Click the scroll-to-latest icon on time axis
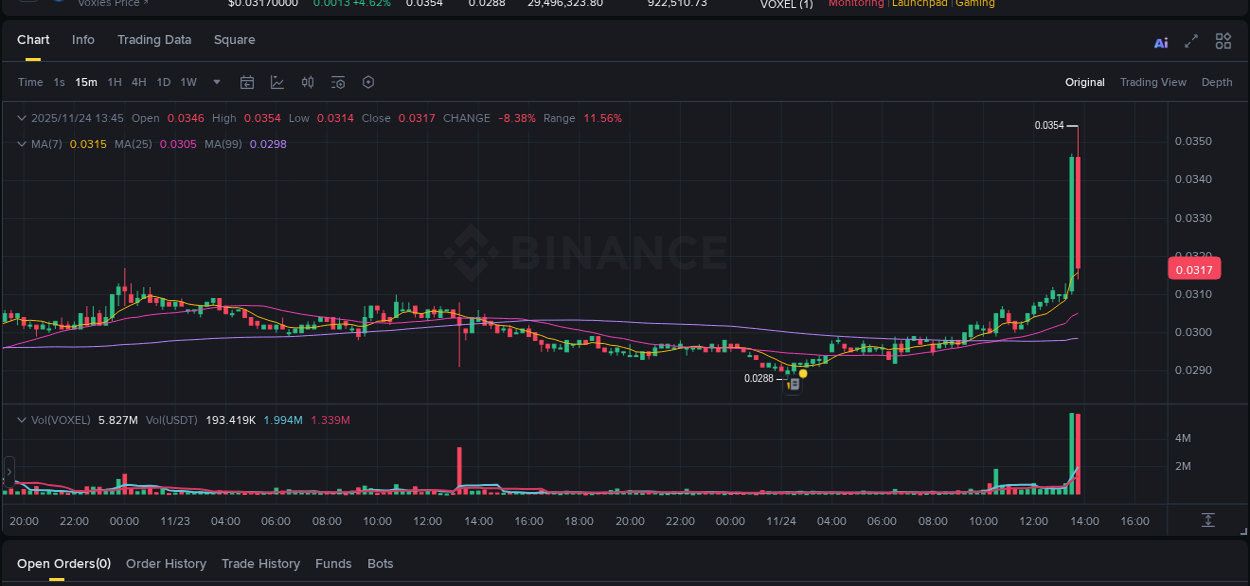Viewport: 1250px width, 586px height. (1209, 520)
